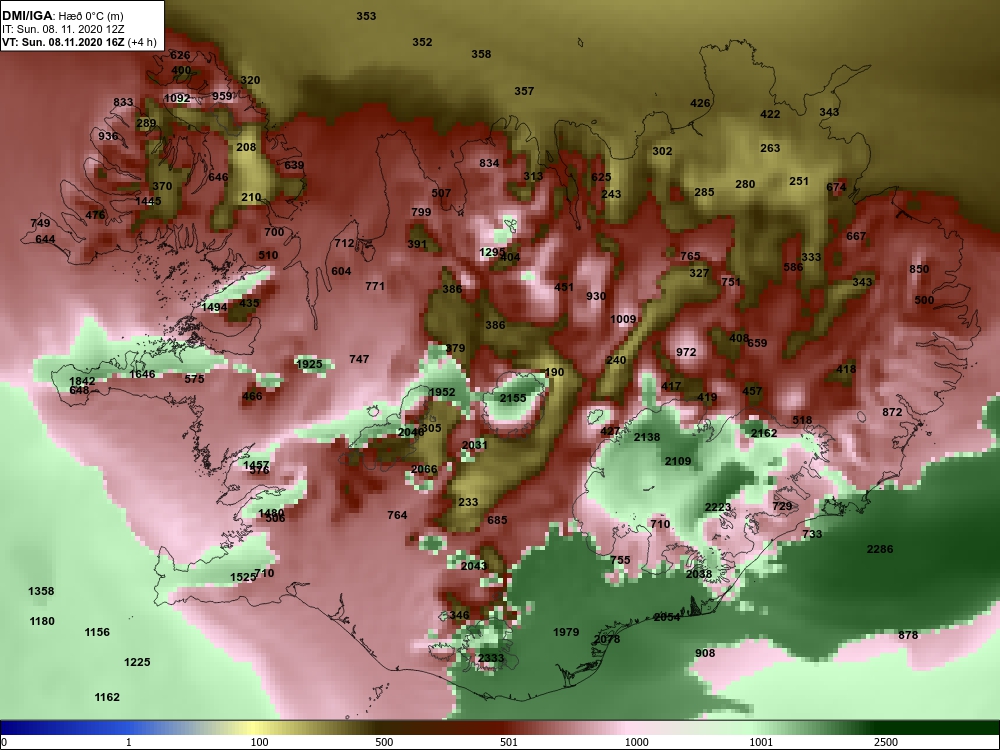Click the map value 426
1000x750 pixels.
[700, 103]
